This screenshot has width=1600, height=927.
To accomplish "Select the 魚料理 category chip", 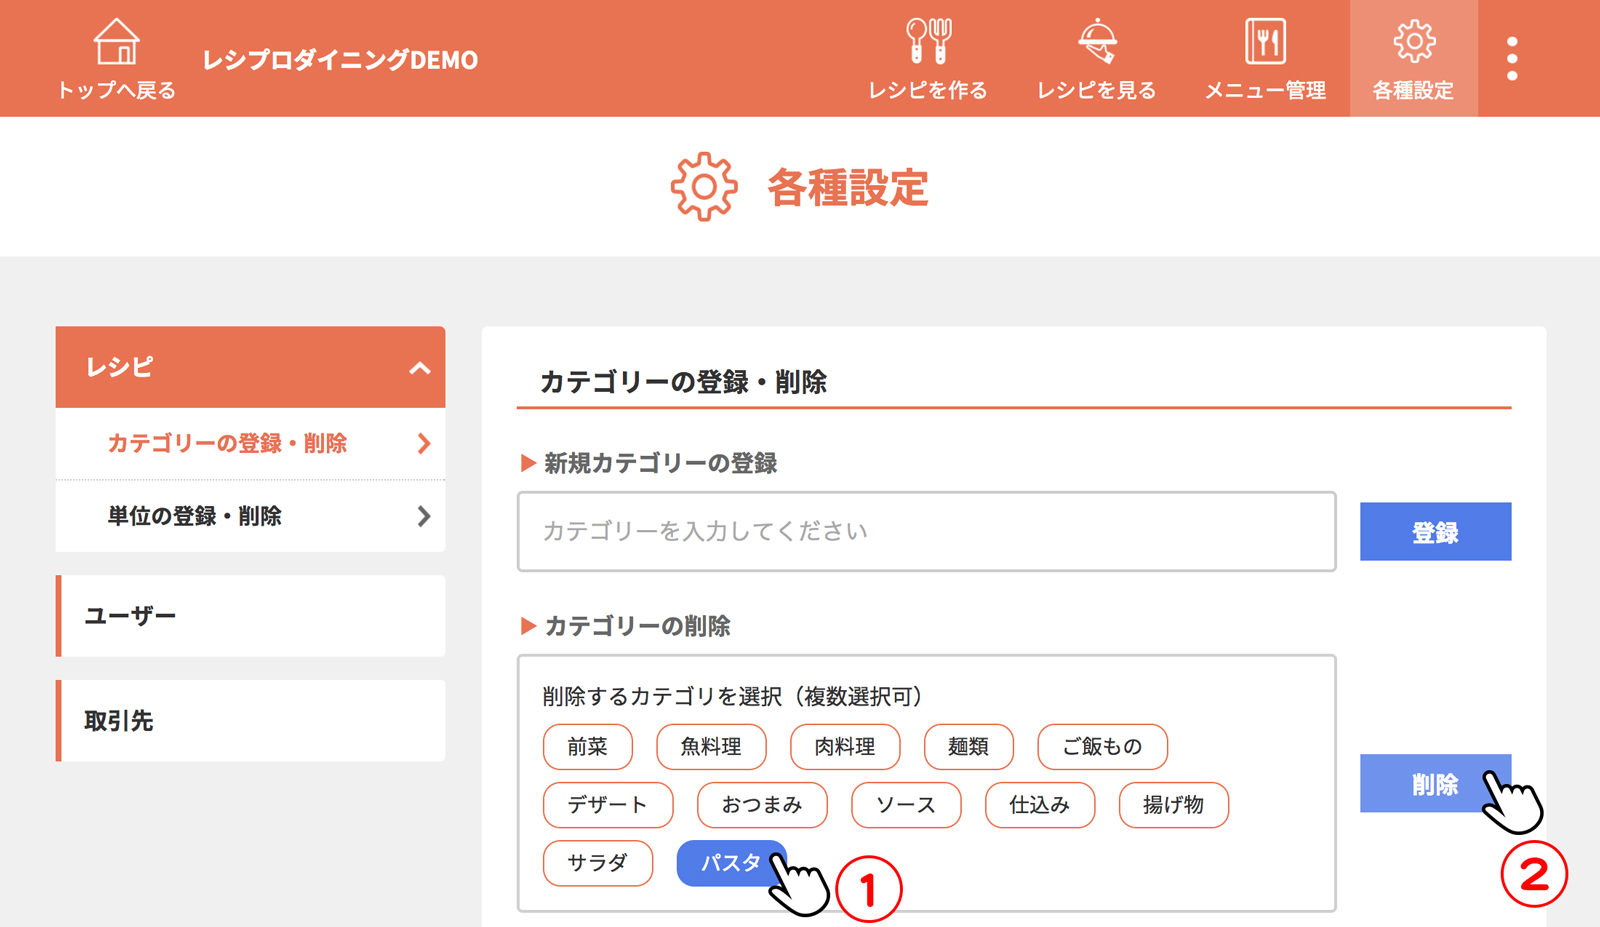I will [711, 747].
